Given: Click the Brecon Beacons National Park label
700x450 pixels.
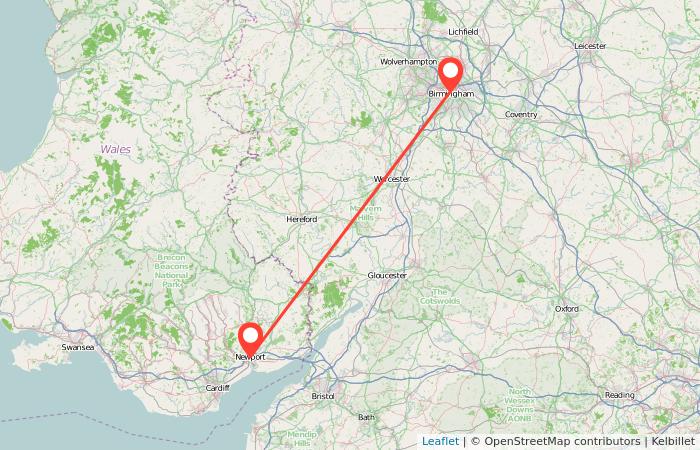Looking at the screenshot, I should tap(171, 271).
